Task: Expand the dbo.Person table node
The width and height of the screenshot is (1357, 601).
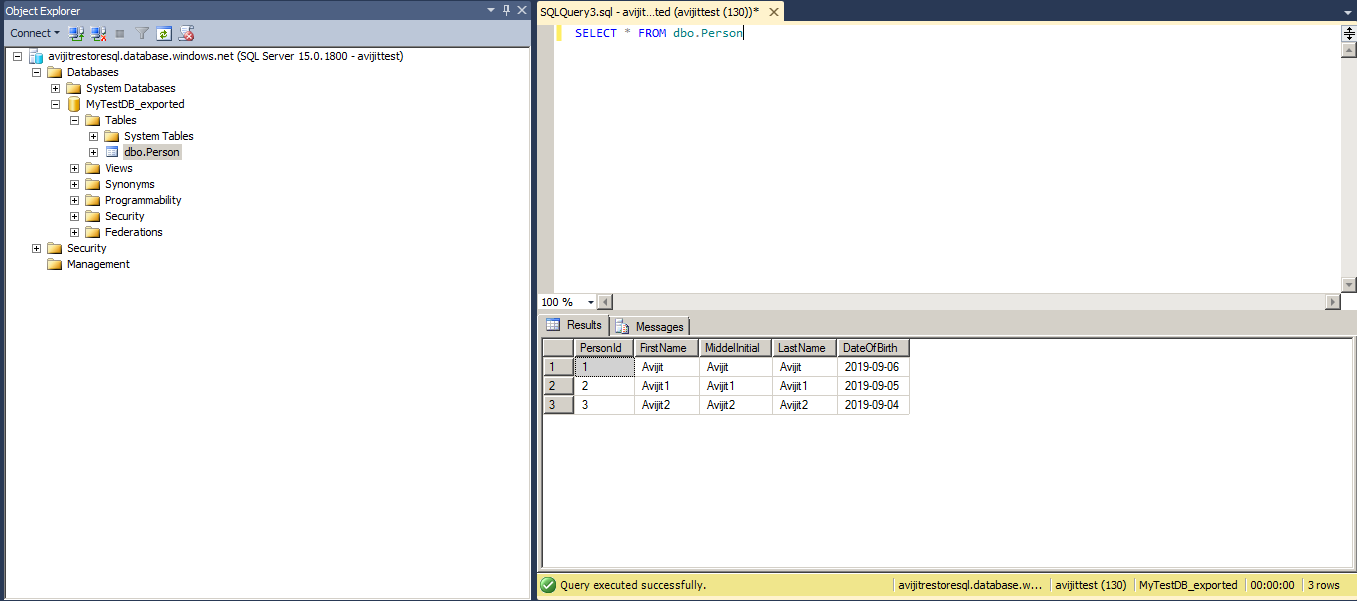Action: pyautogui.click(x=94, y=152)
